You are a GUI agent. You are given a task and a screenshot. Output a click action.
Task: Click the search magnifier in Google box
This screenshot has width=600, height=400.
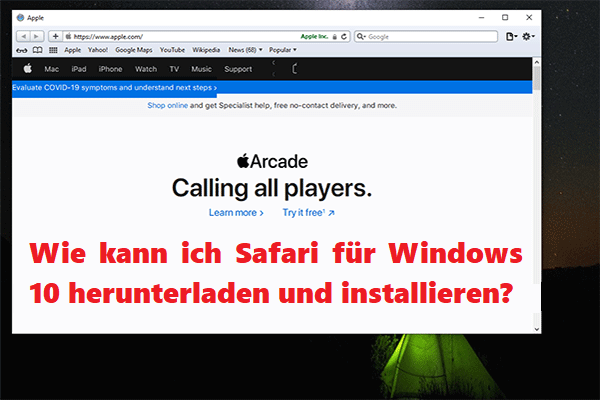click(360, 36)
